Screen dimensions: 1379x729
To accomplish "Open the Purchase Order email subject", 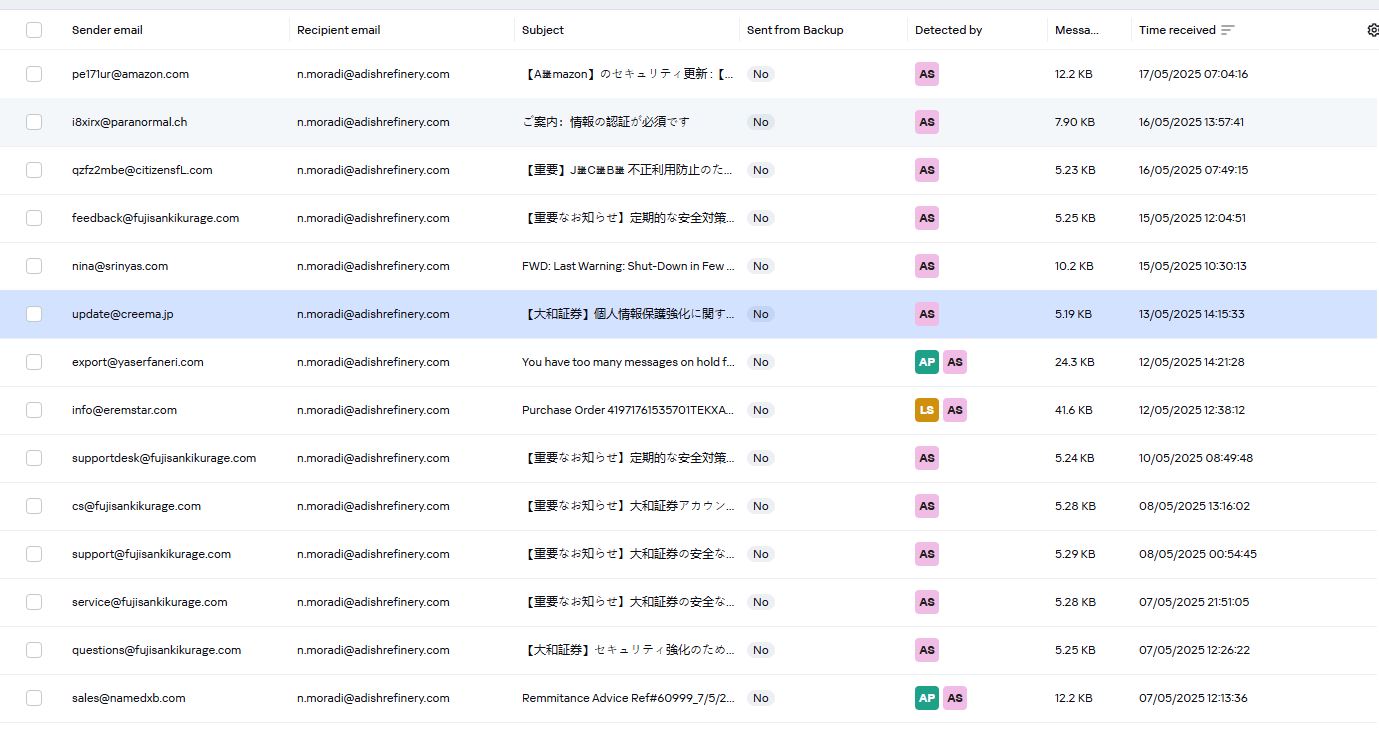I will 627,410.
